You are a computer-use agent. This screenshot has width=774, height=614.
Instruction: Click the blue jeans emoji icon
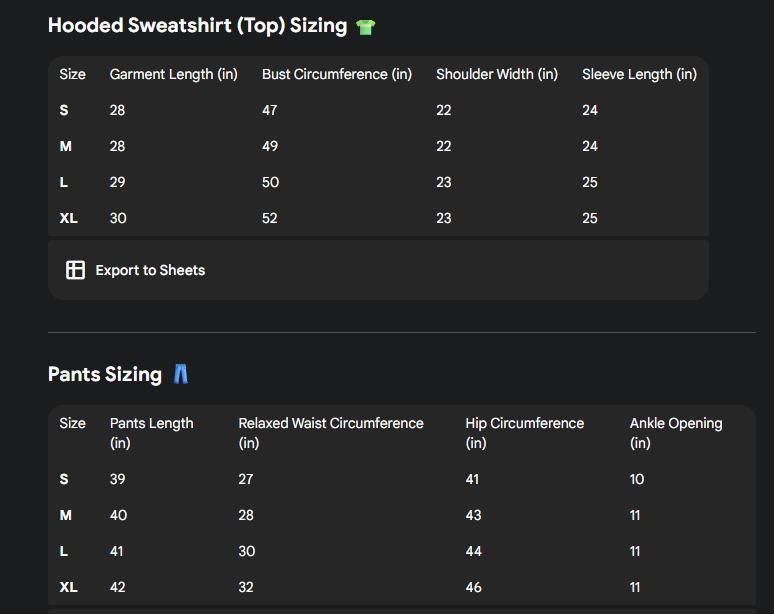pos(180,375)
